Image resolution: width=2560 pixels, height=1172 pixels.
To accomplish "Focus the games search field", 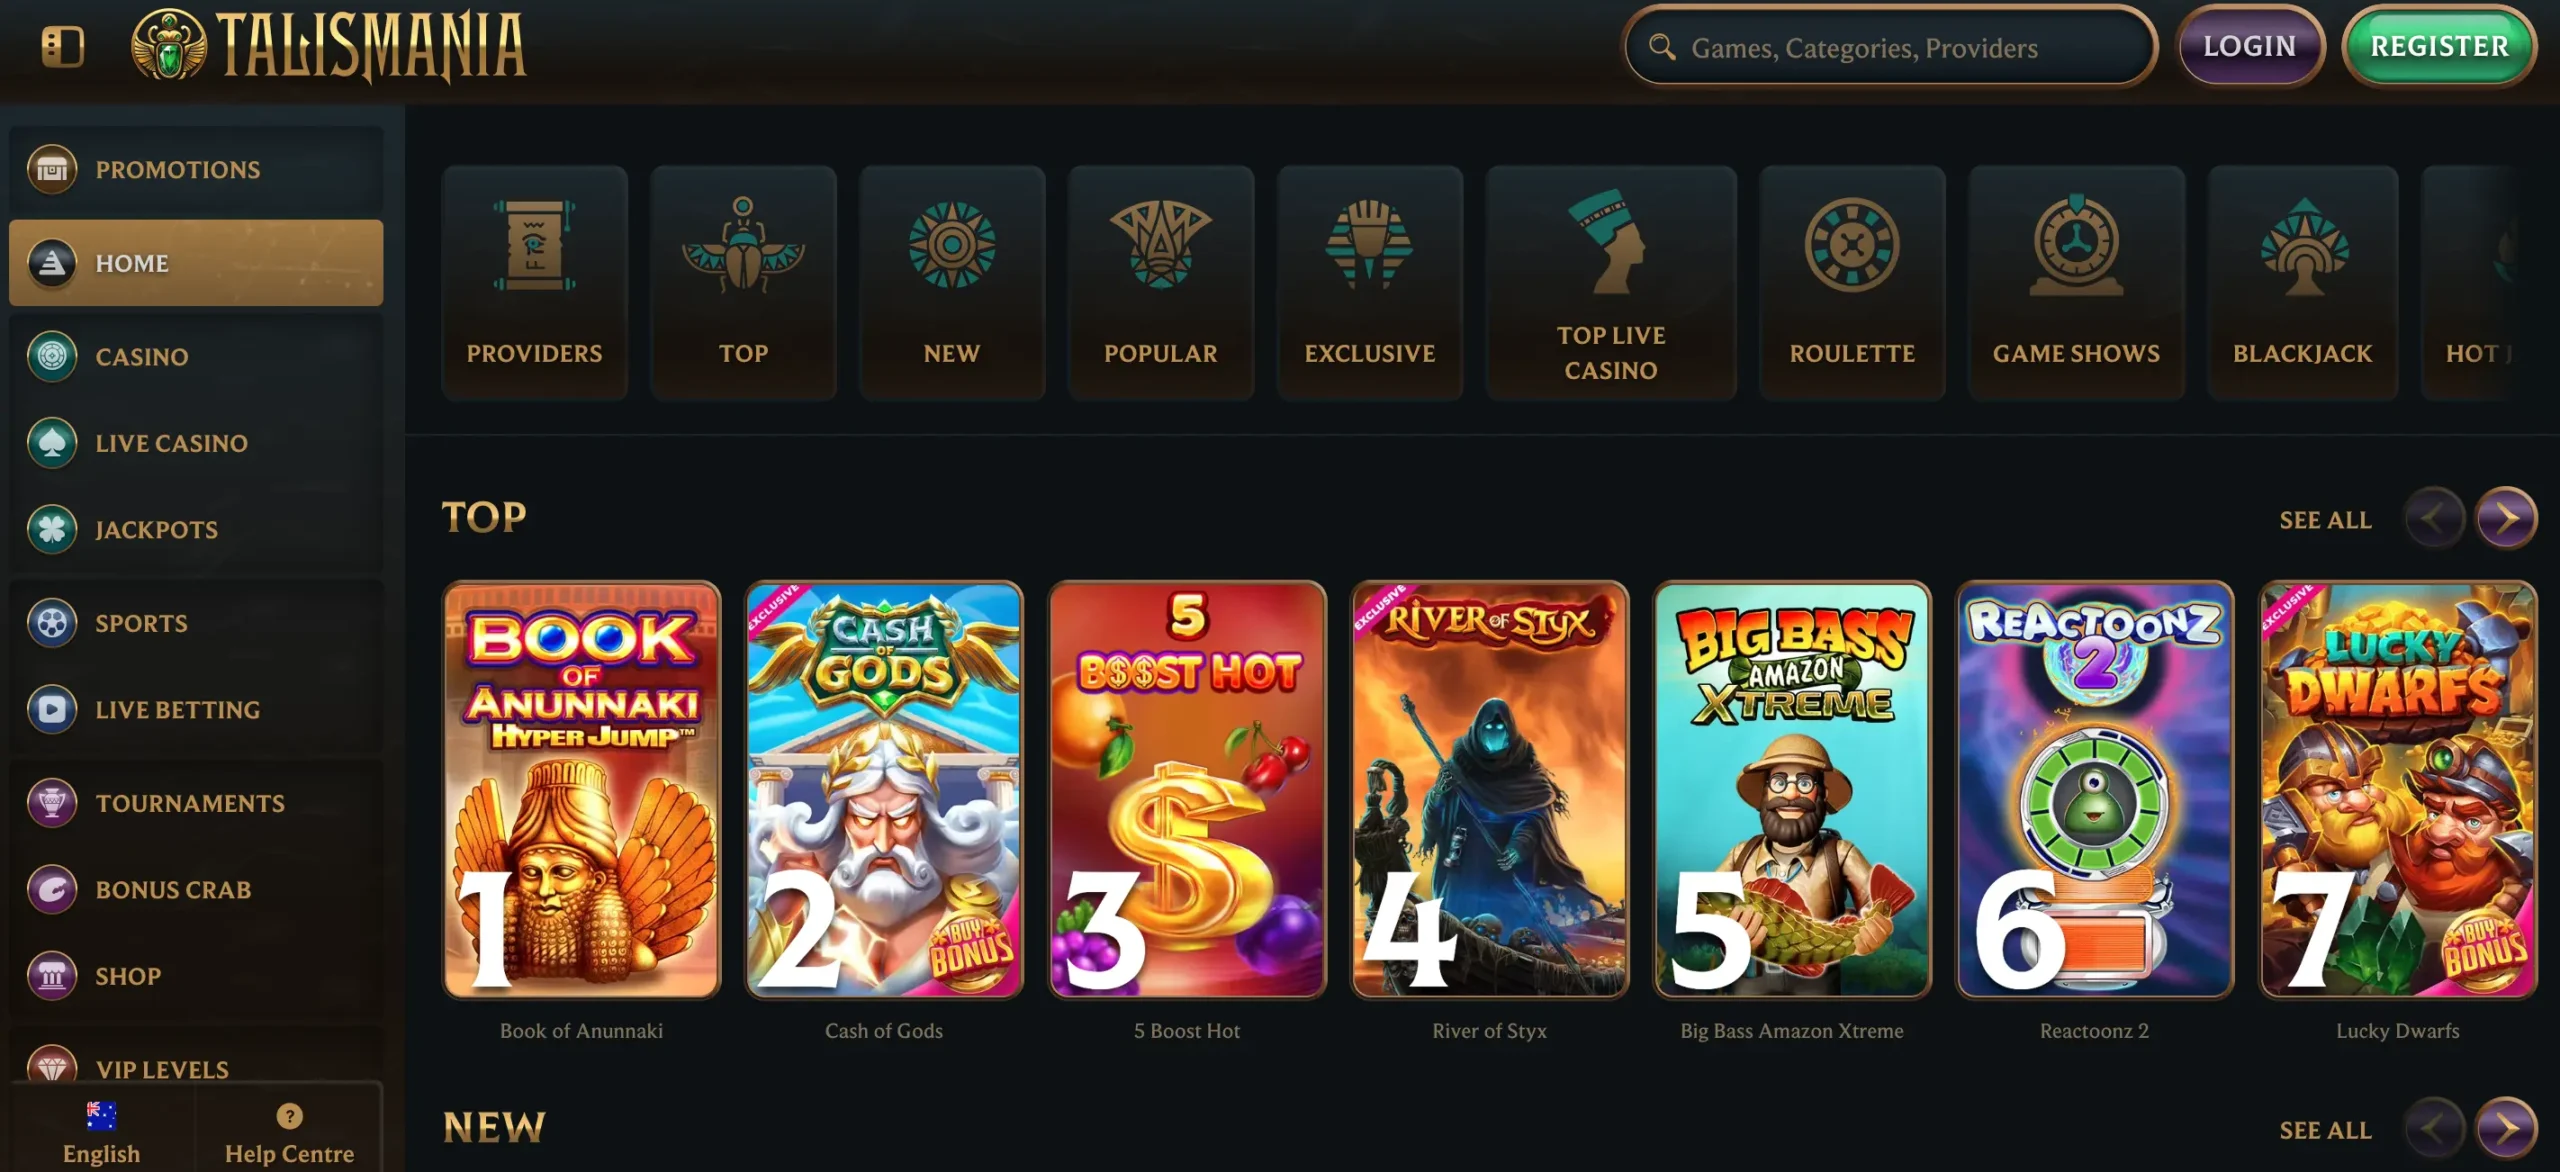I will 1889,47.
